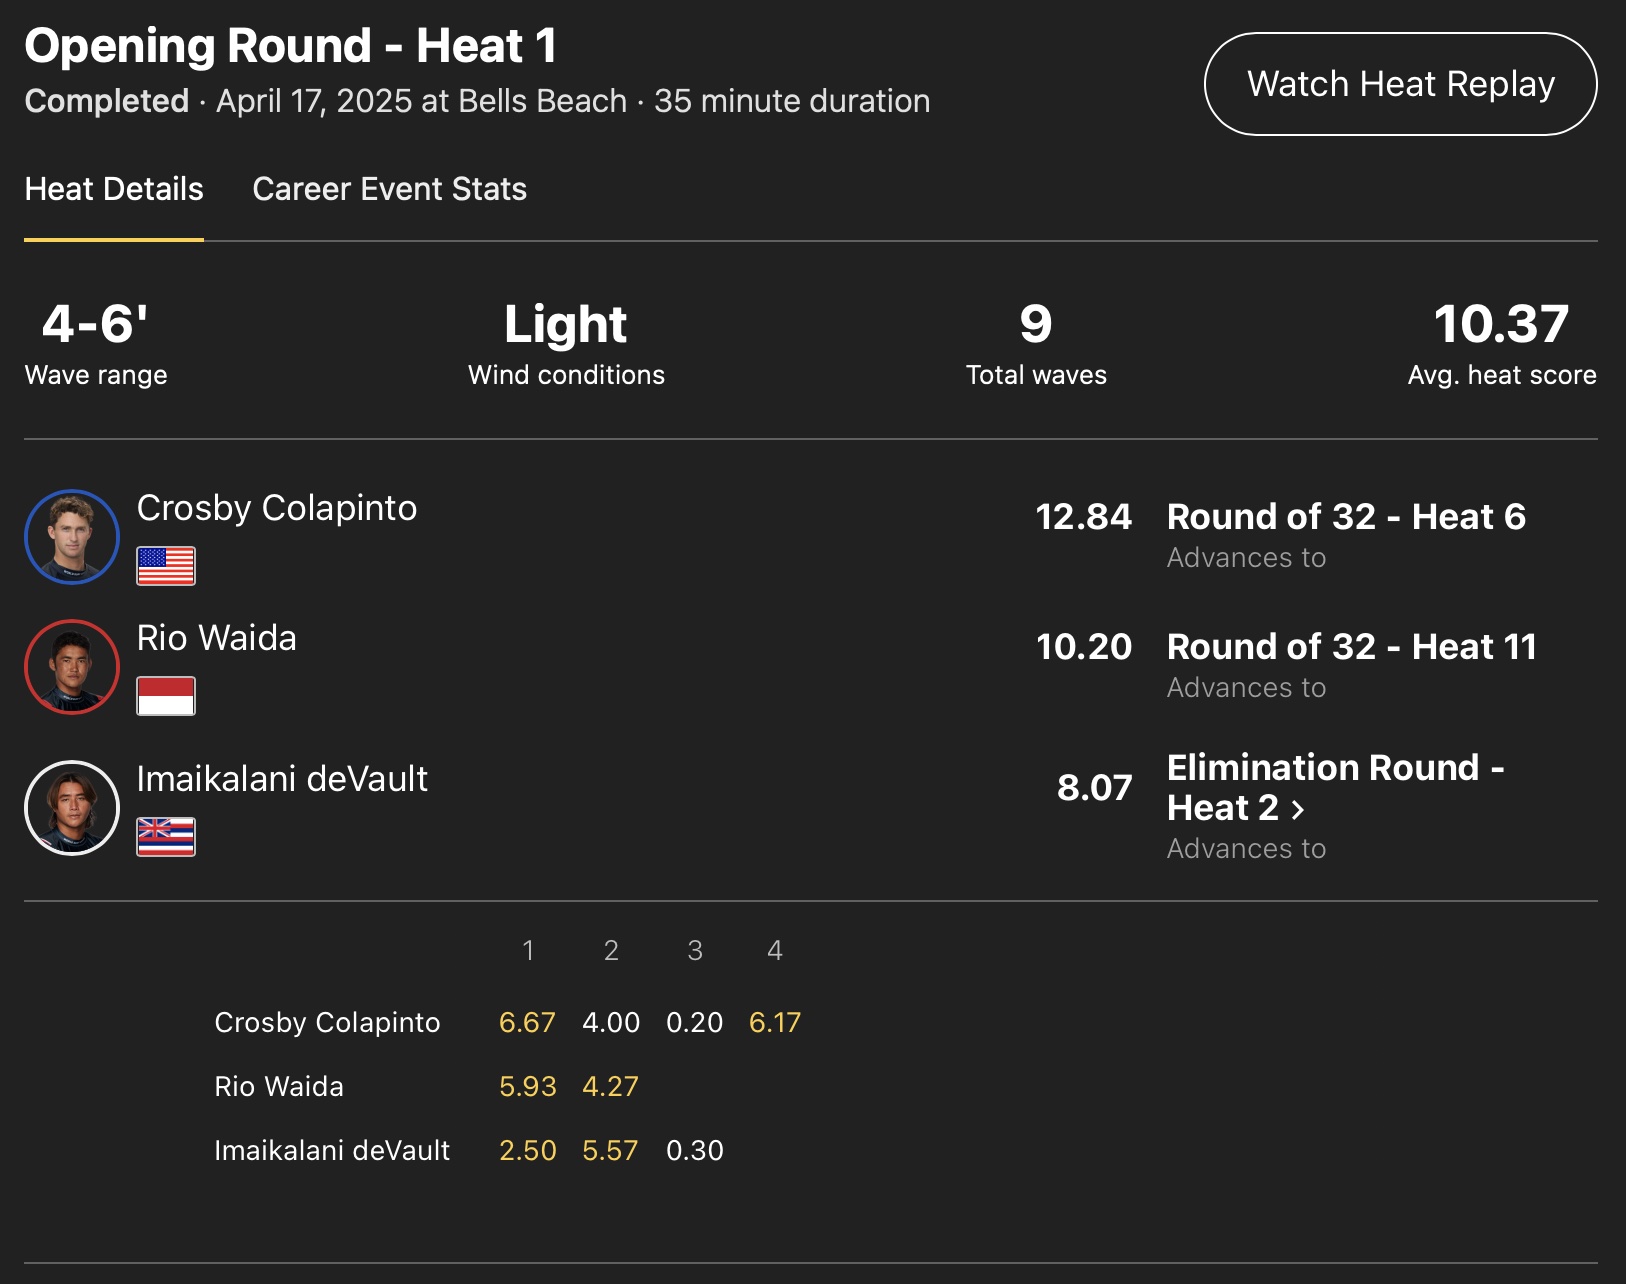1626x1284 pixels.
Task: Click the chevron next to Heat 2
Action: tap(1298, 809)
